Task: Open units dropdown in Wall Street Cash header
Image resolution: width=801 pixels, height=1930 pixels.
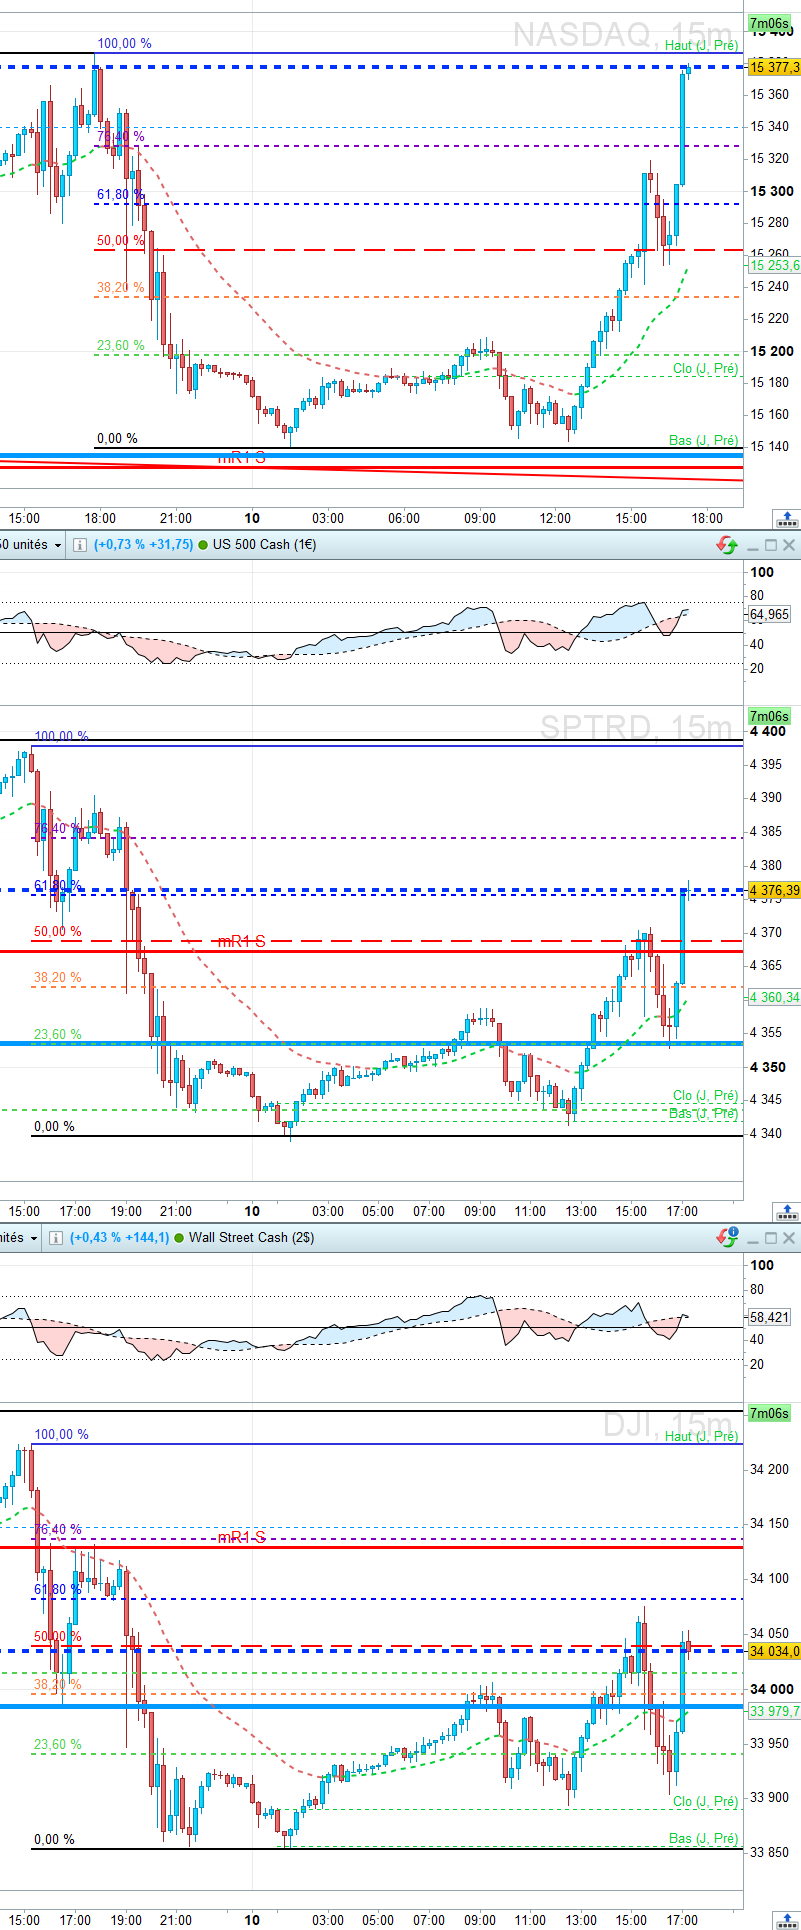Action: click(19, 1238)
